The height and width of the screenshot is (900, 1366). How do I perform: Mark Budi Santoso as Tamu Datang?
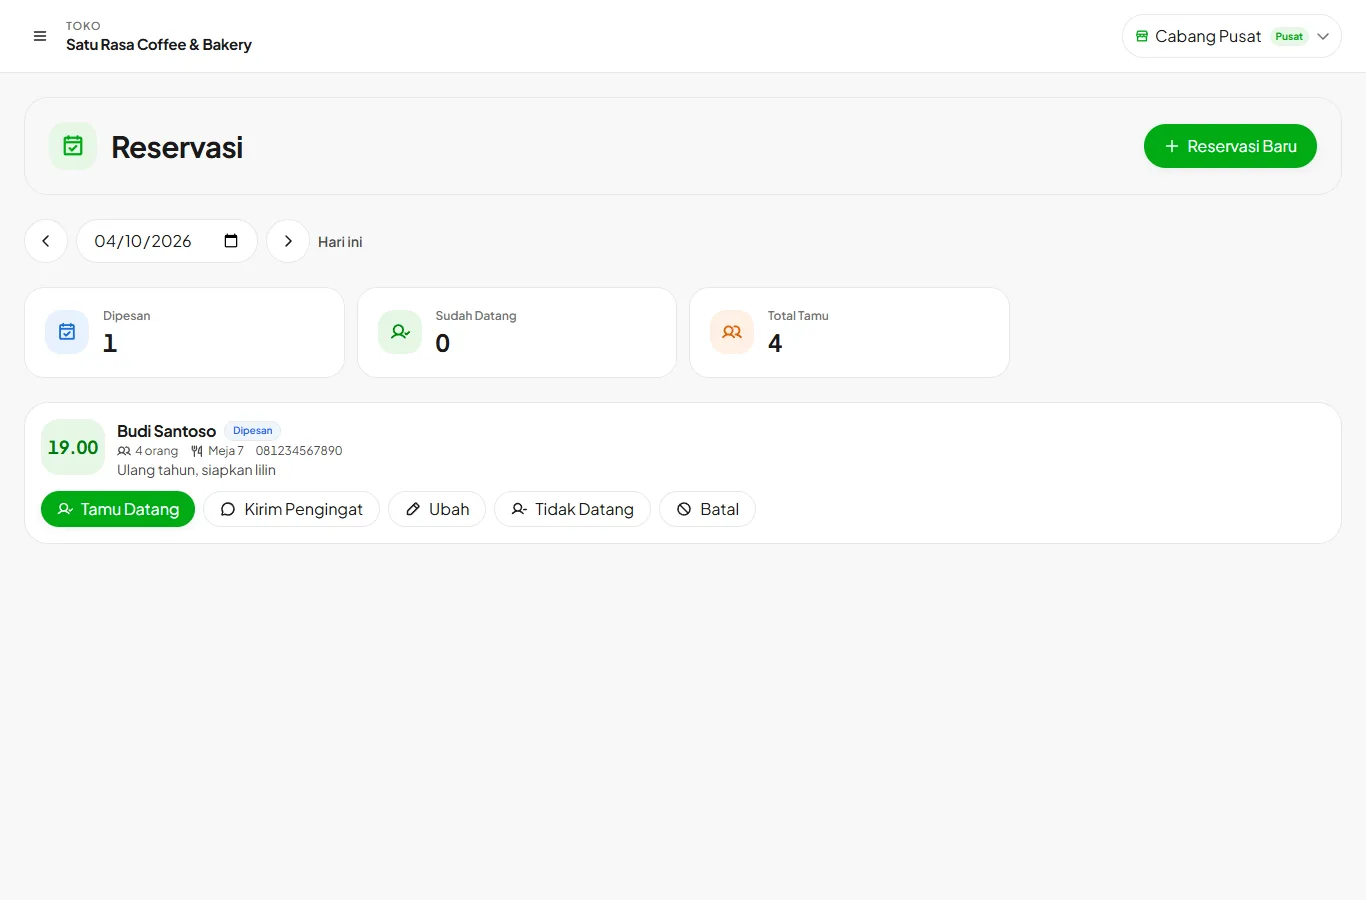pos(118,509)
